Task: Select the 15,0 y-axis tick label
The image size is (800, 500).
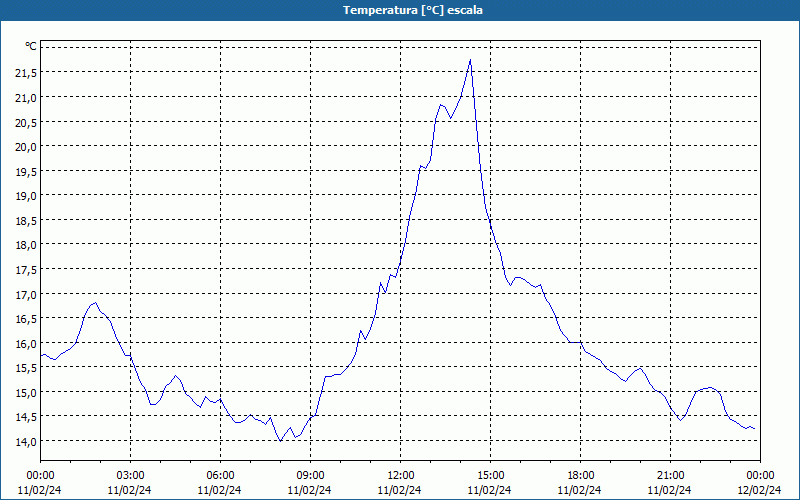Action: pos(25,392)
